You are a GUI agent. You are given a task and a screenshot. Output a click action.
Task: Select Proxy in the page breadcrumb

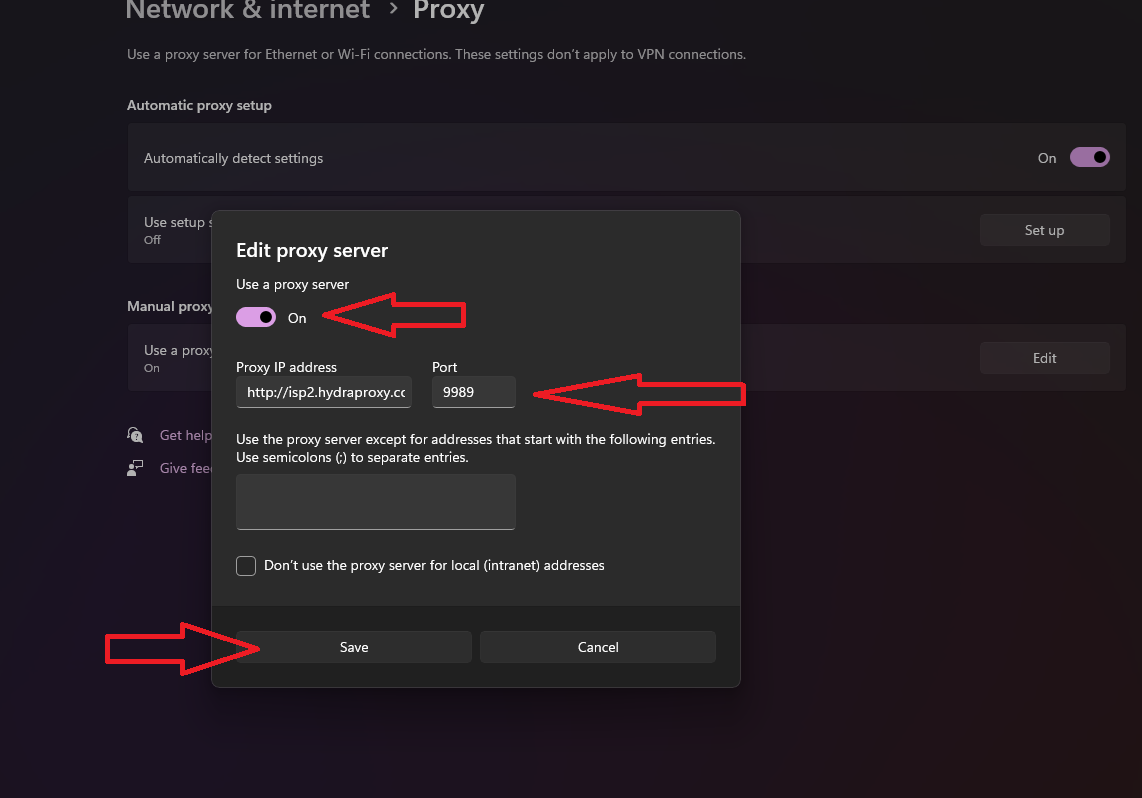click(448, 11)
